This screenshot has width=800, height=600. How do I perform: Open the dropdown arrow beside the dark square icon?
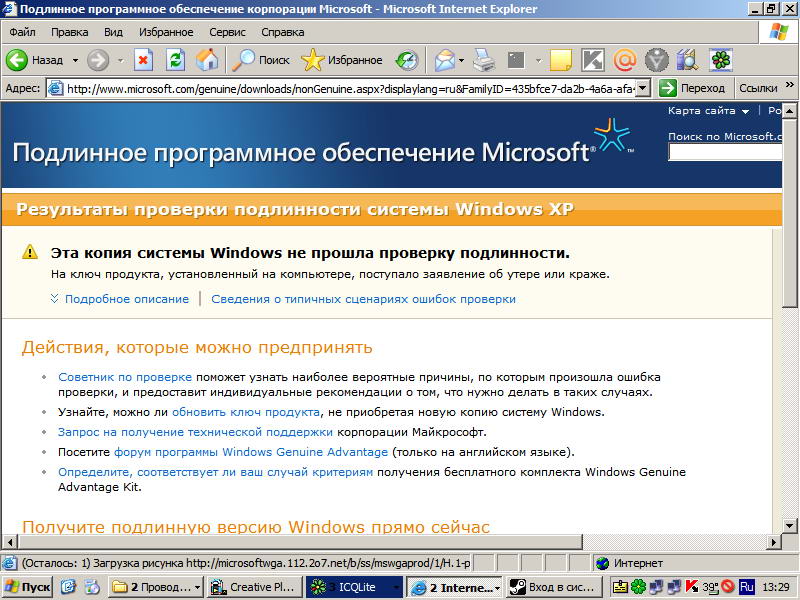[x=538, y=60]
